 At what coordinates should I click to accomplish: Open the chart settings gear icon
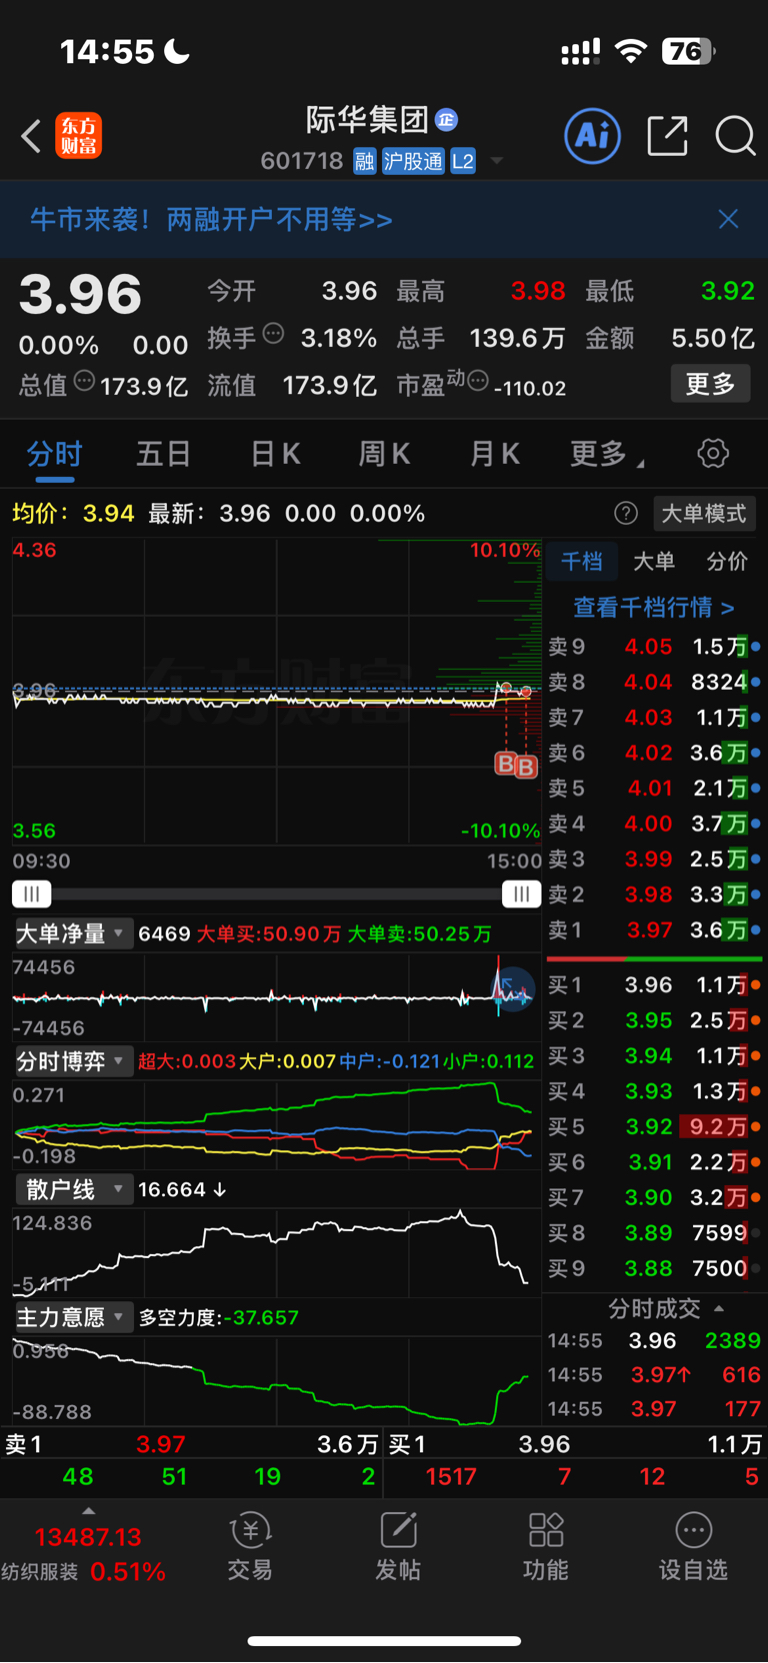click(713, 454)
